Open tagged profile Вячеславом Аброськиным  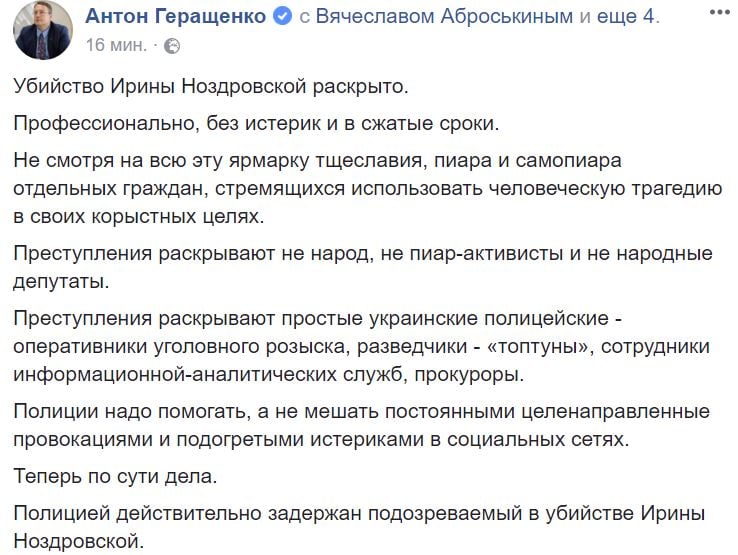pyautogui.click(x=444, y=16)
